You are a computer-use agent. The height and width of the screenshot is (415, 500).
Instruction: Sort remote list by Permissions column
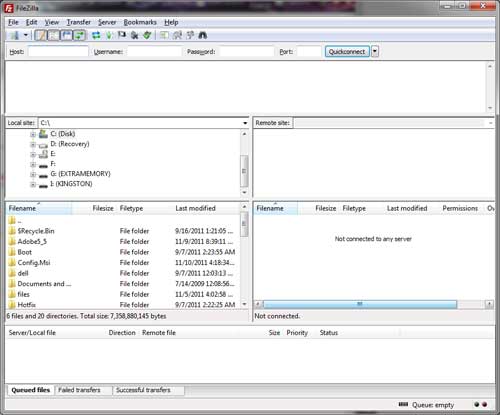(460, 208)
